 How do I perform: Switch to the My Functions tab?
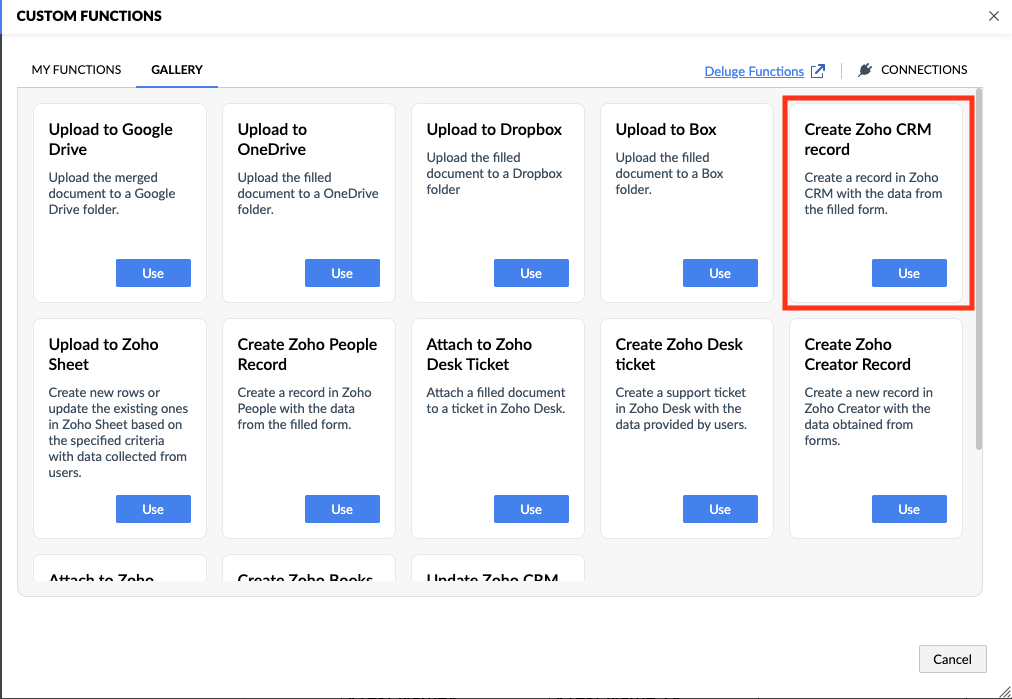point(77,70)
